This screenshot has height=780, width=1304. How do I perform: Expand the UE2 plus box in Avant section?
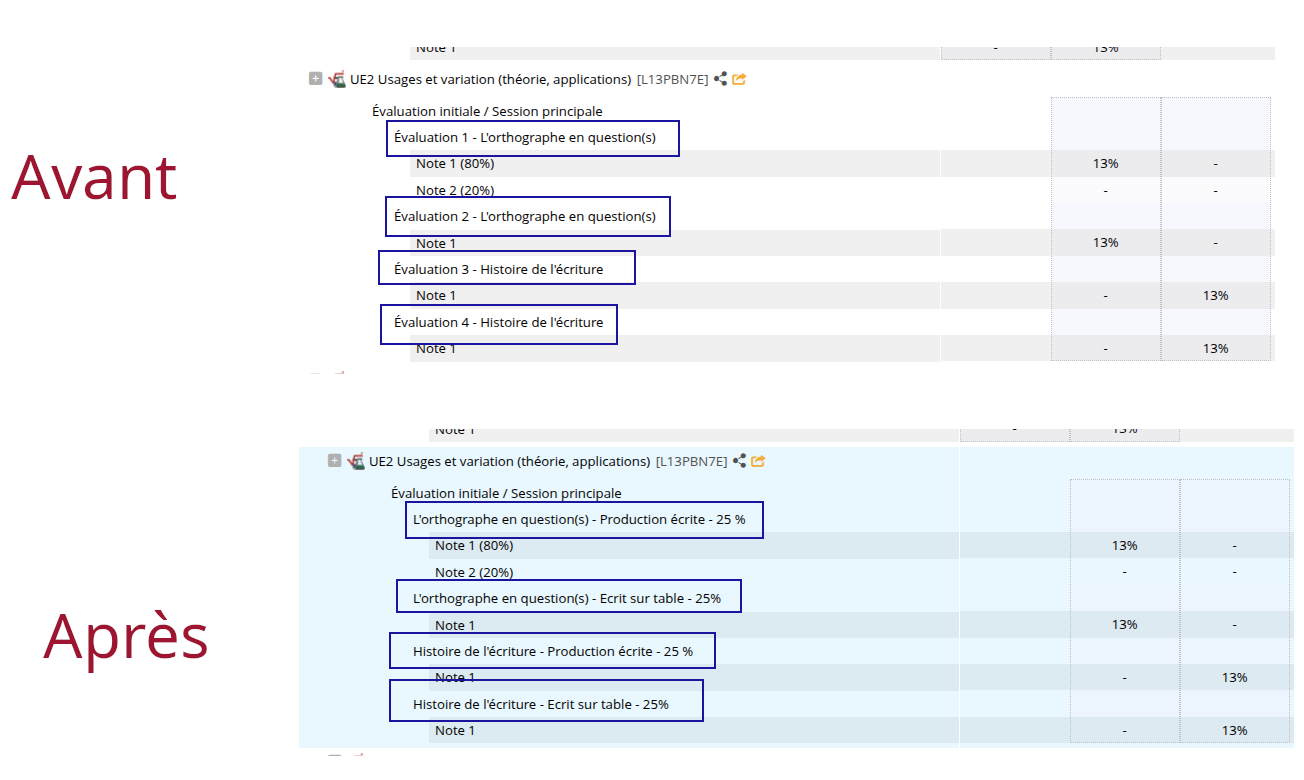[315, 78]
